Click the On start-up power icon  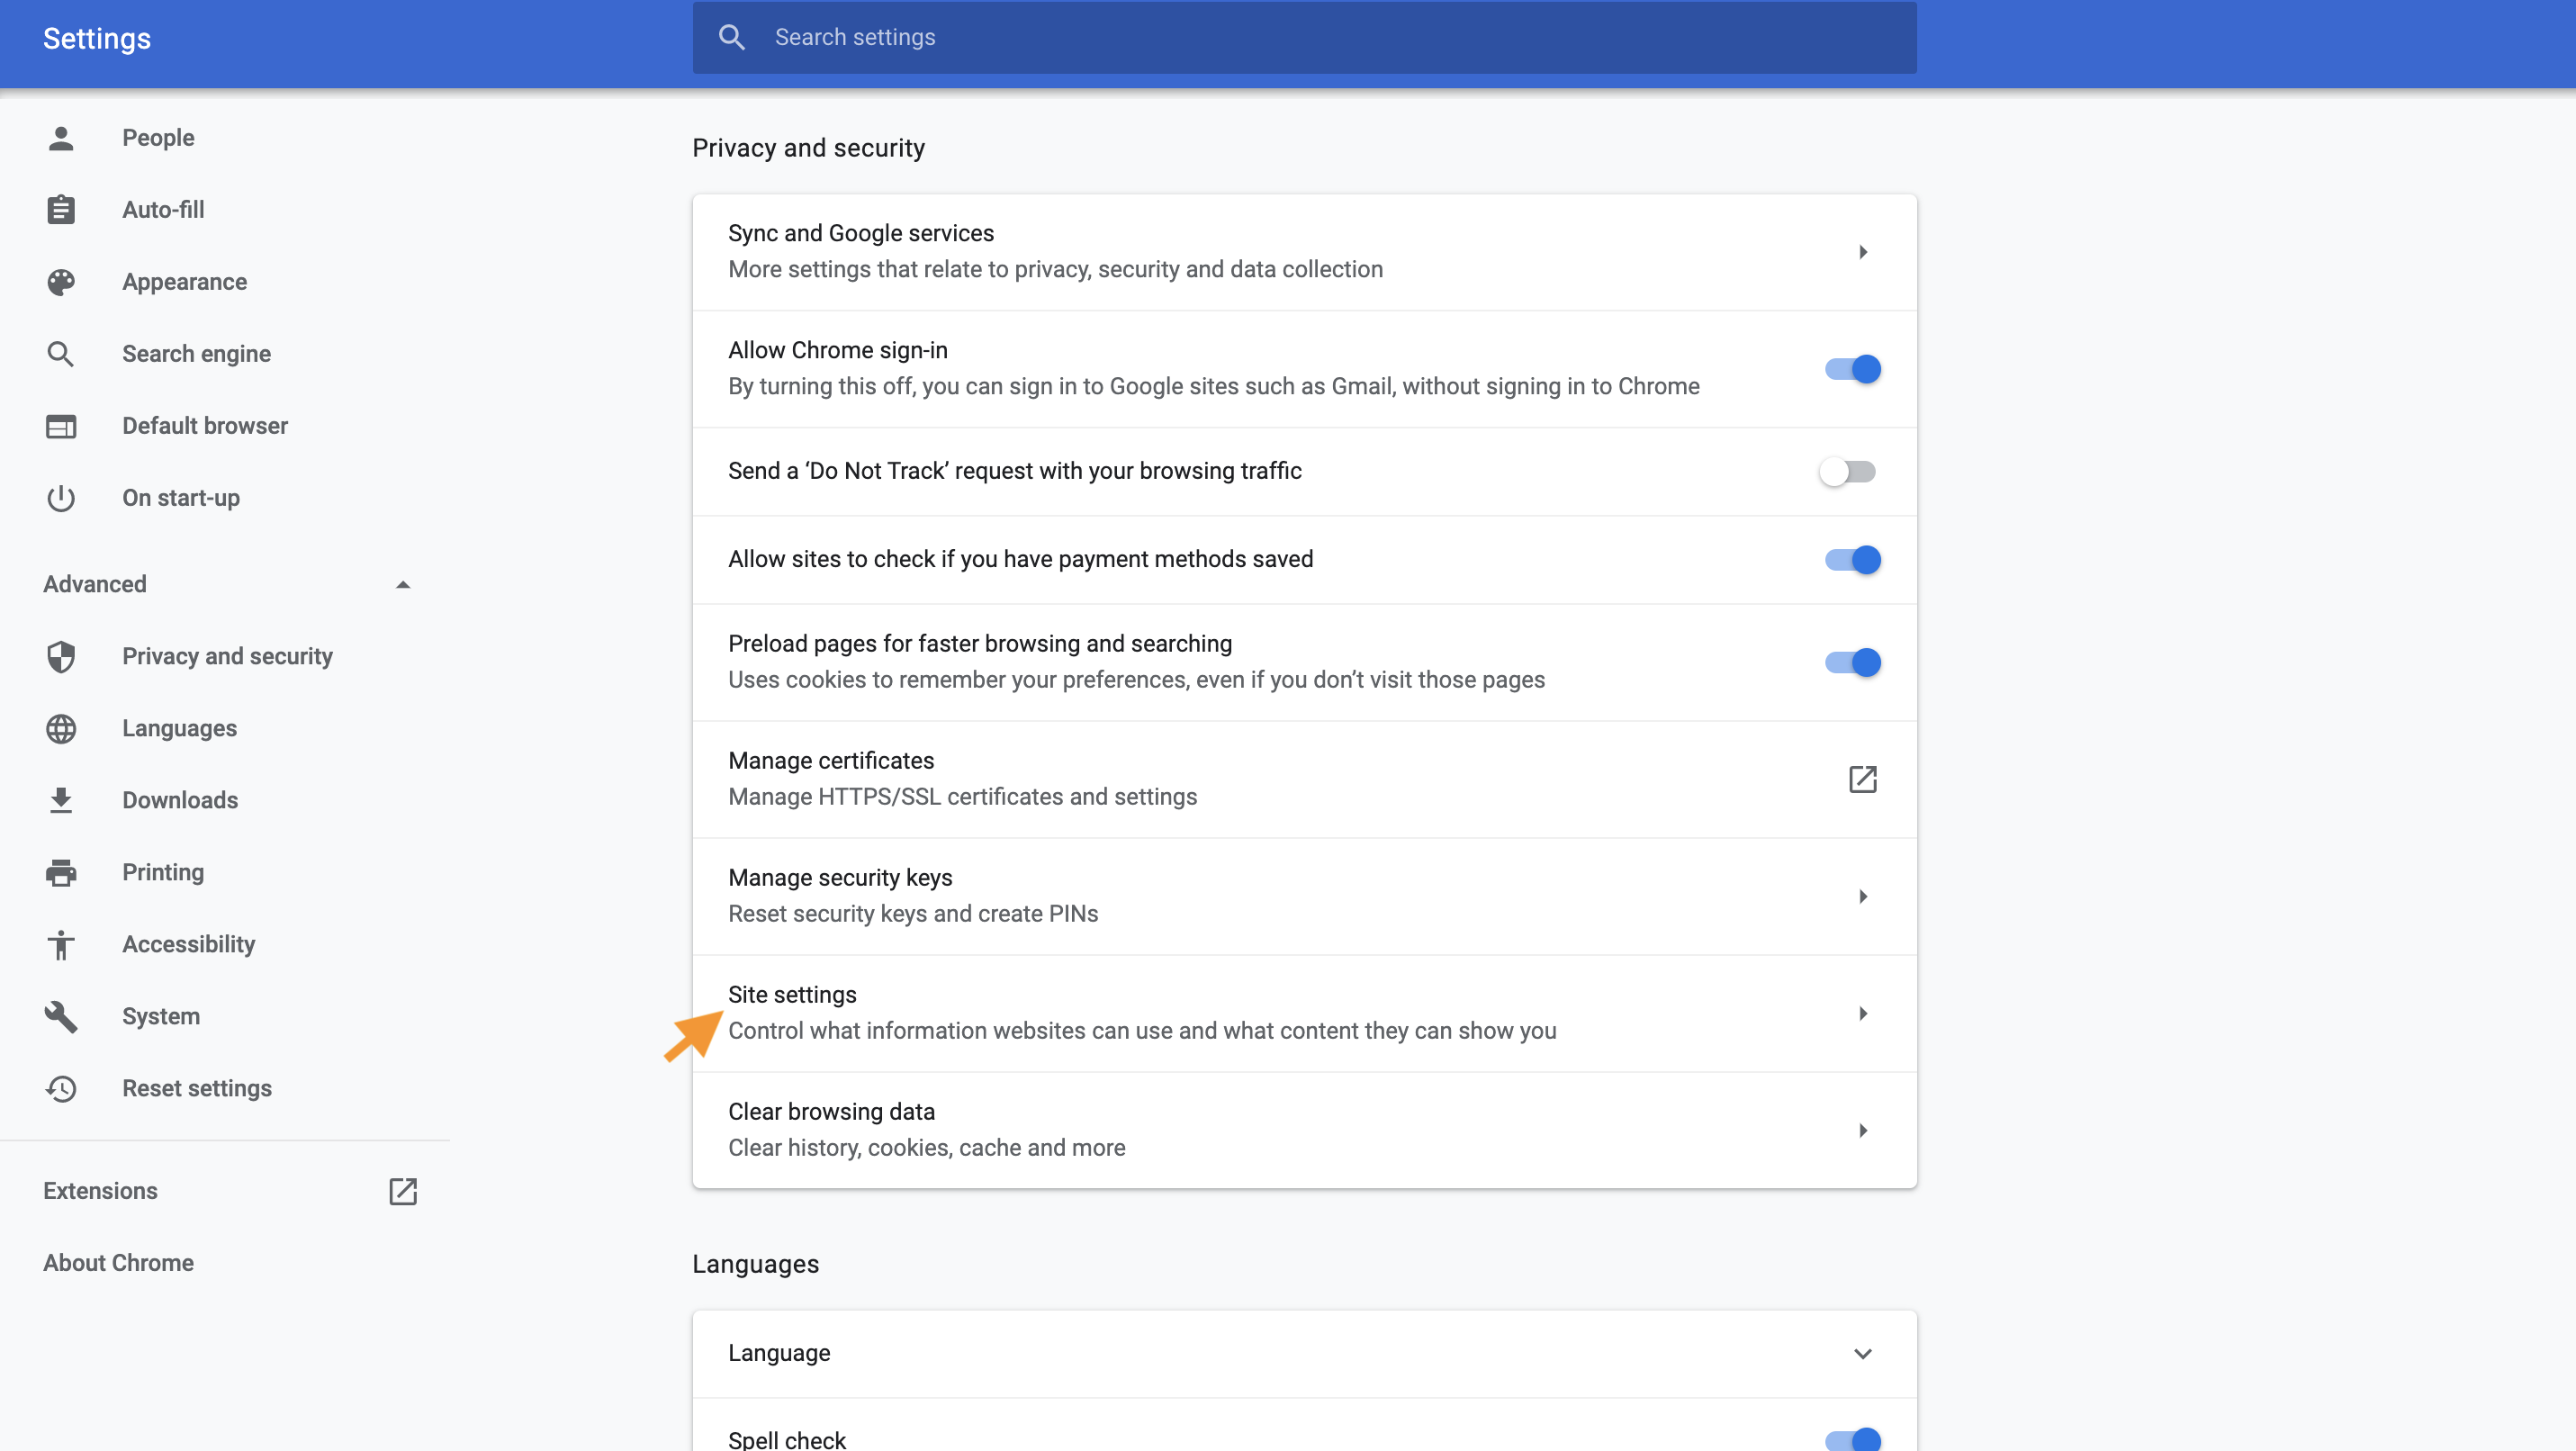coord(61,498)
